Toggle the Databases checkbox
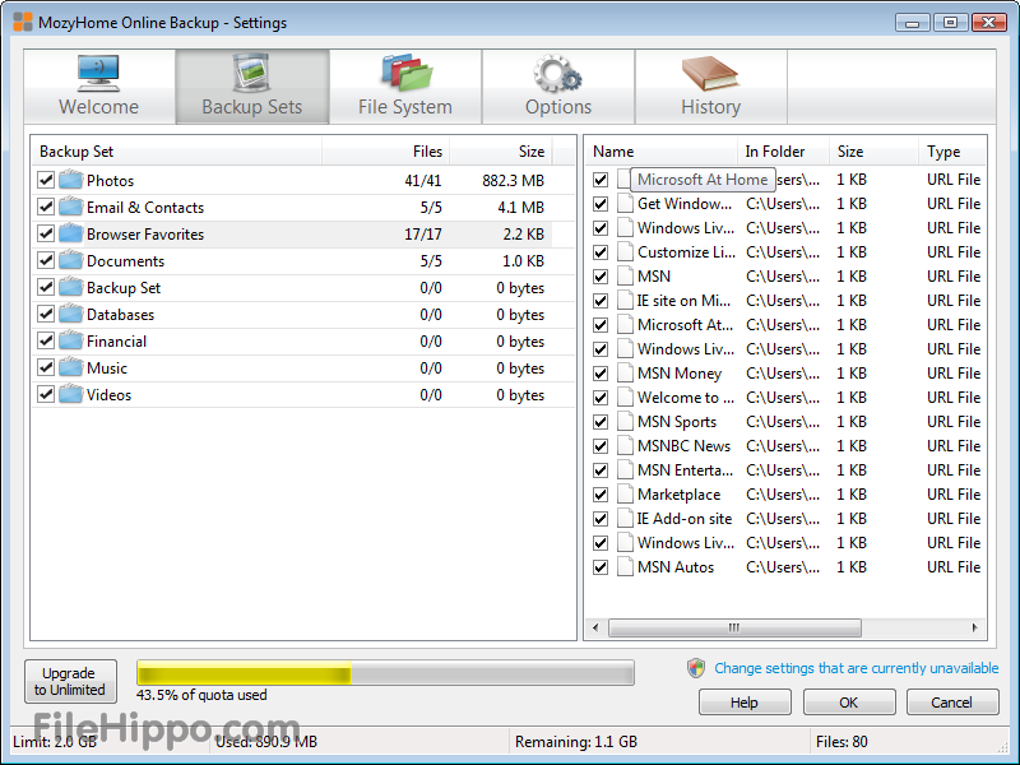Viewport: 1020px width, 765px height. (46, 314)
